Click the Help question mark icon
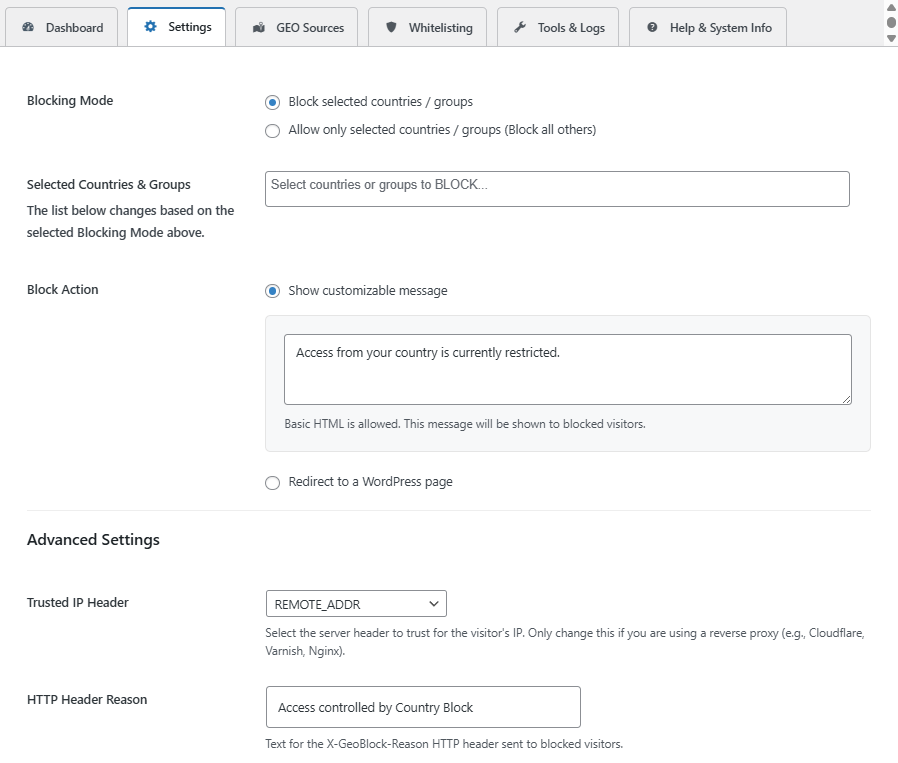898x763 pixels. (652, 28)
